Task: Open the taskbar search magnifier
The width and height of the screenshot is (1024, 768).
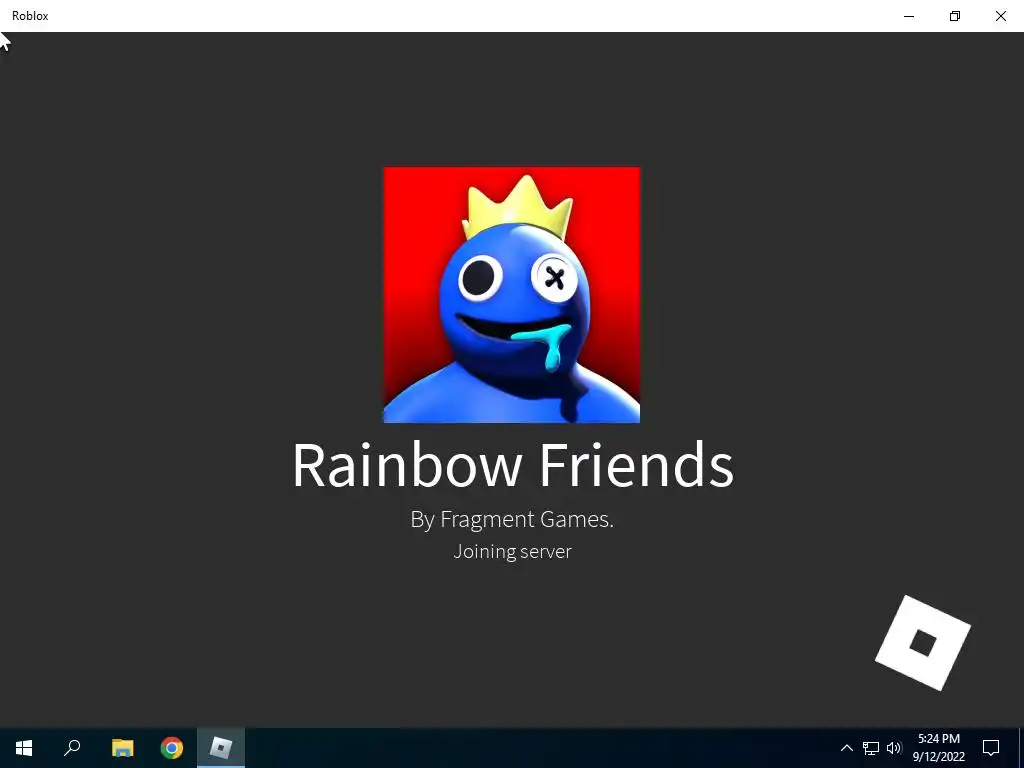Action: (72, 748)
